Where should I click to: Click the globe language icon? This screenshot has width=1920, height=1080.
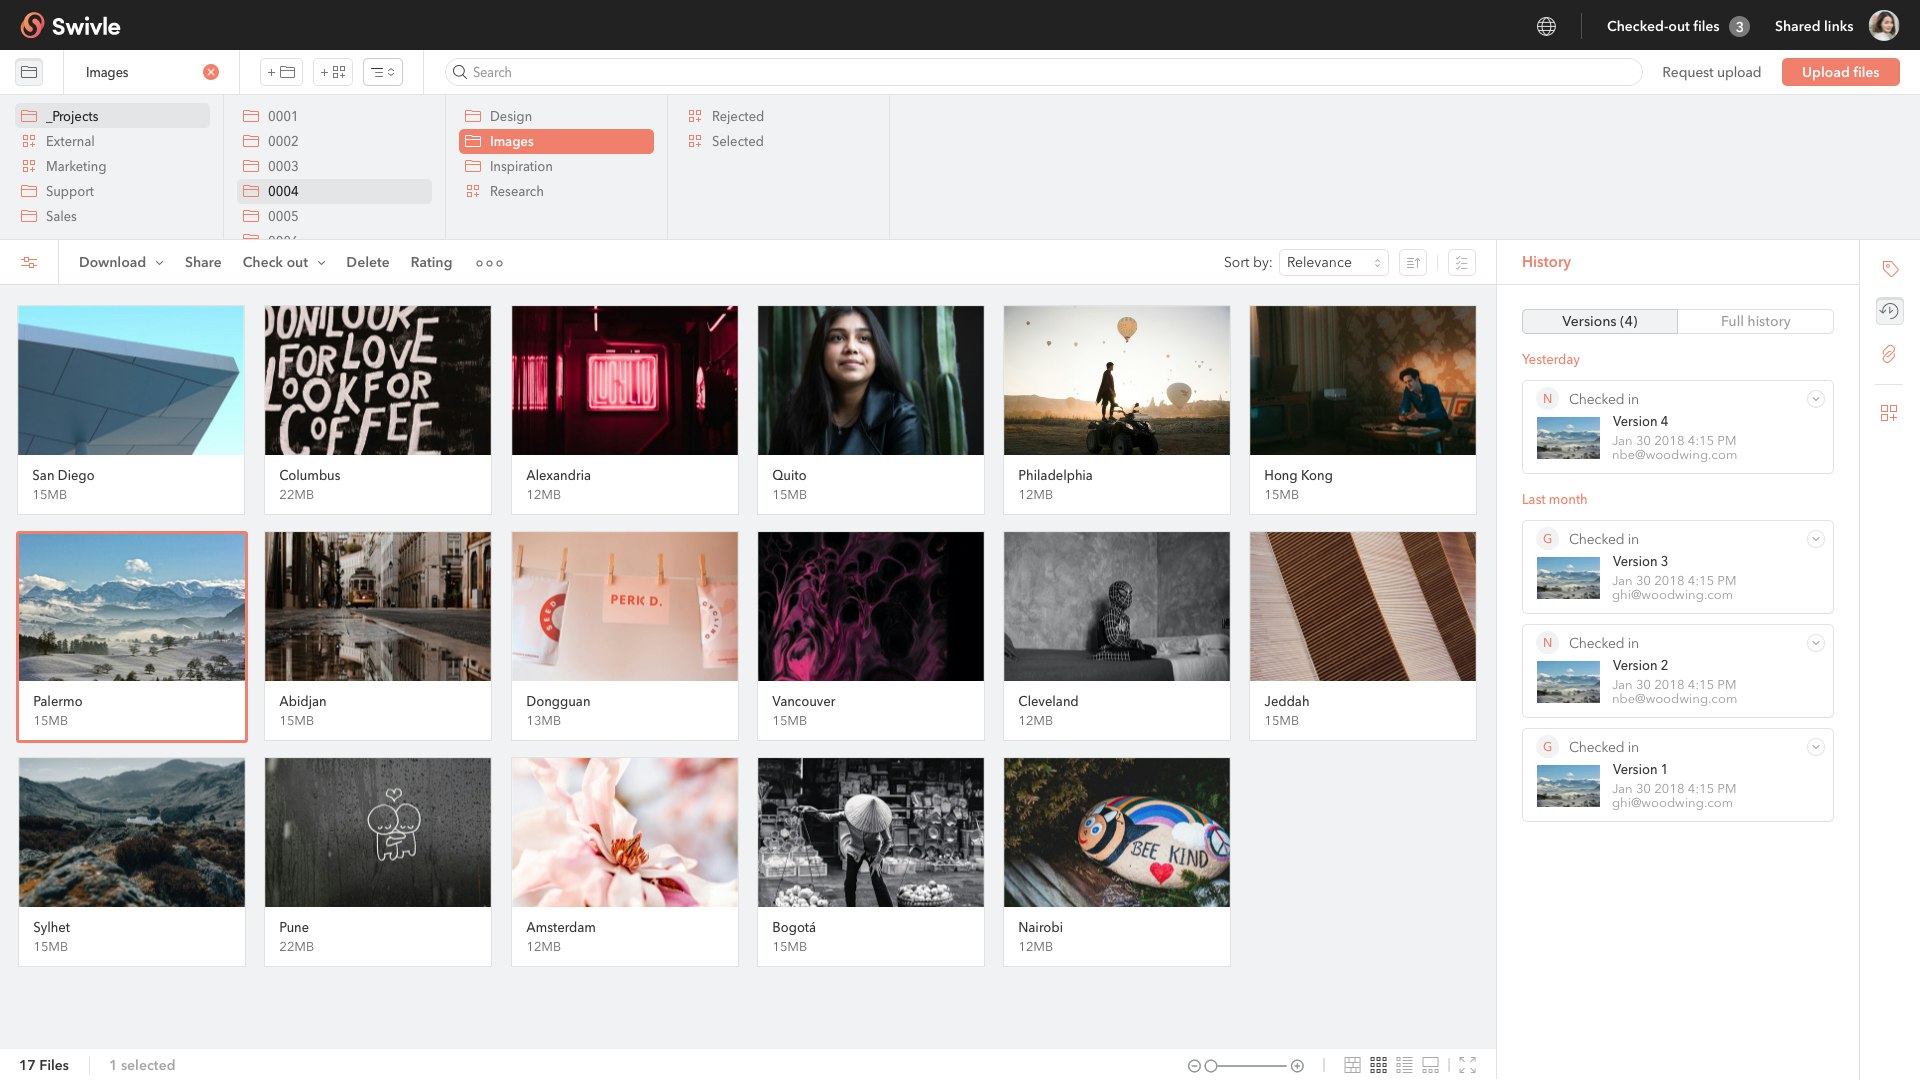click(x=1546, y=27)
